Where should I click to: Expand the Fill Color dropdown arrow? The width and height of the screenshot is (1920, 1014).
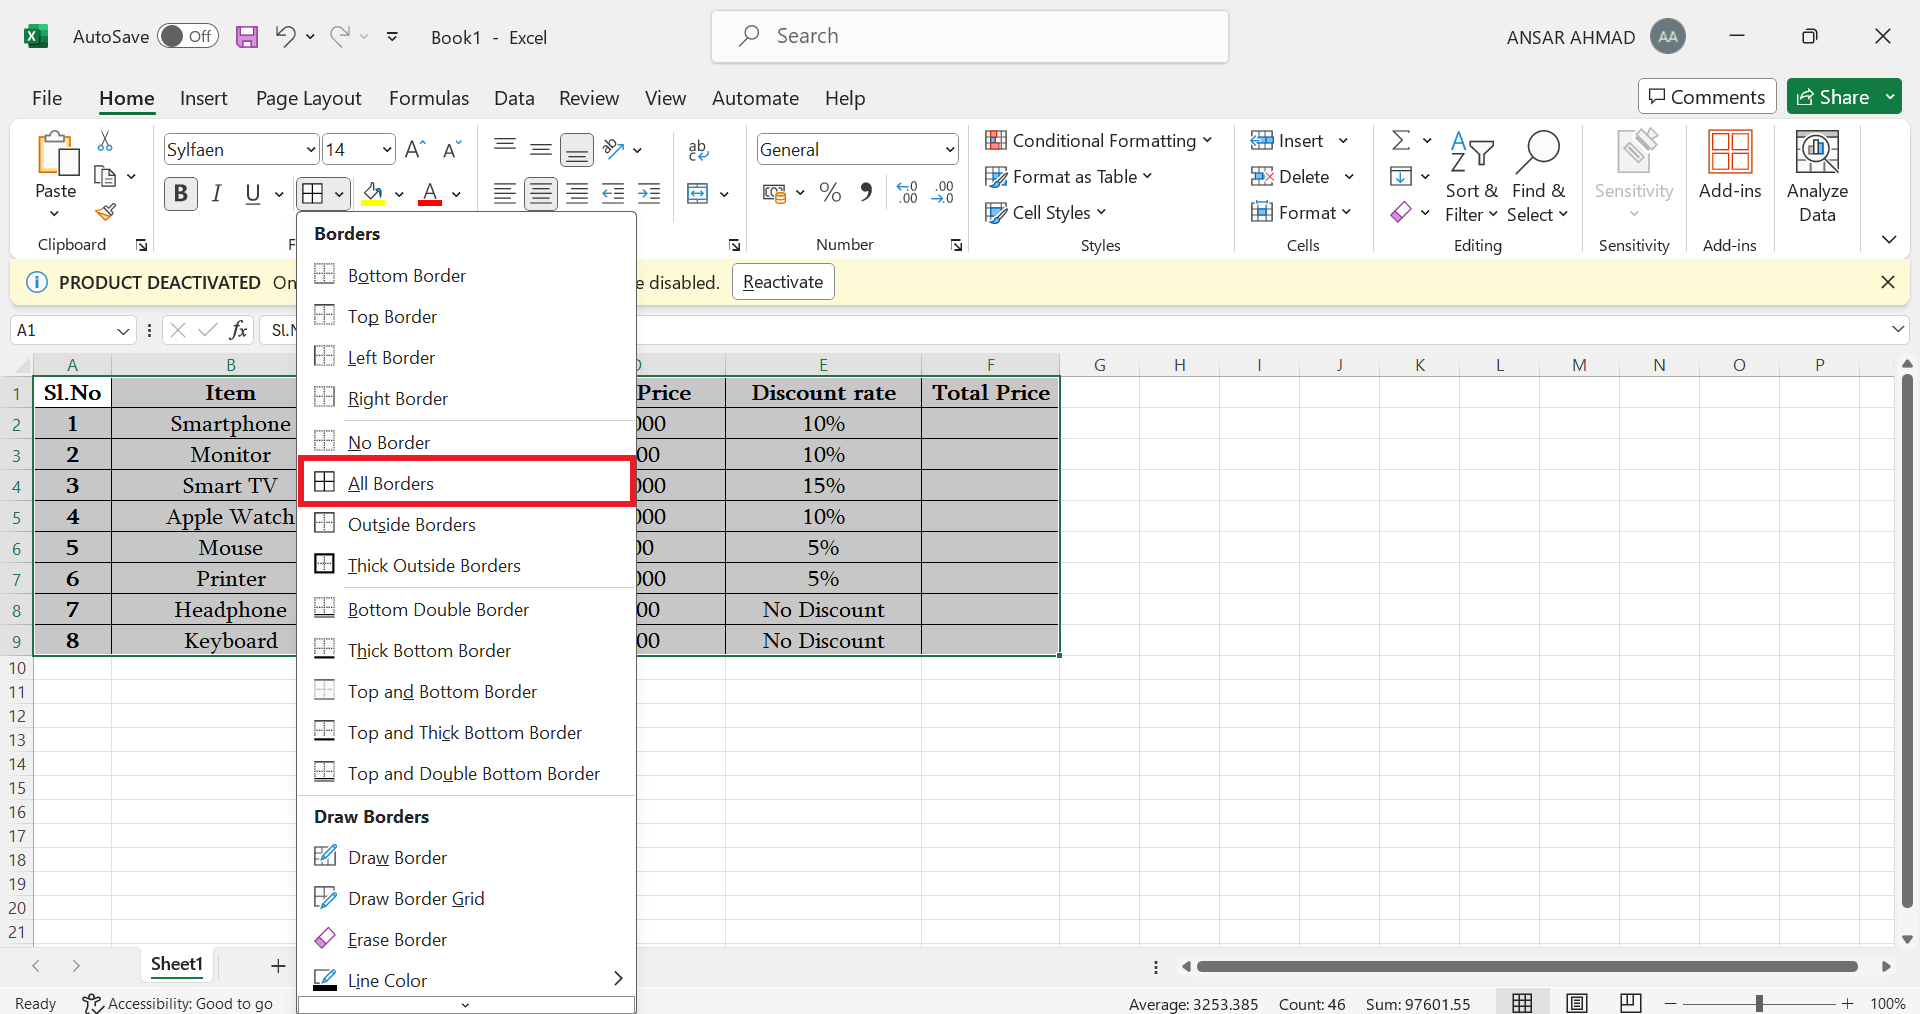(397, 194)
